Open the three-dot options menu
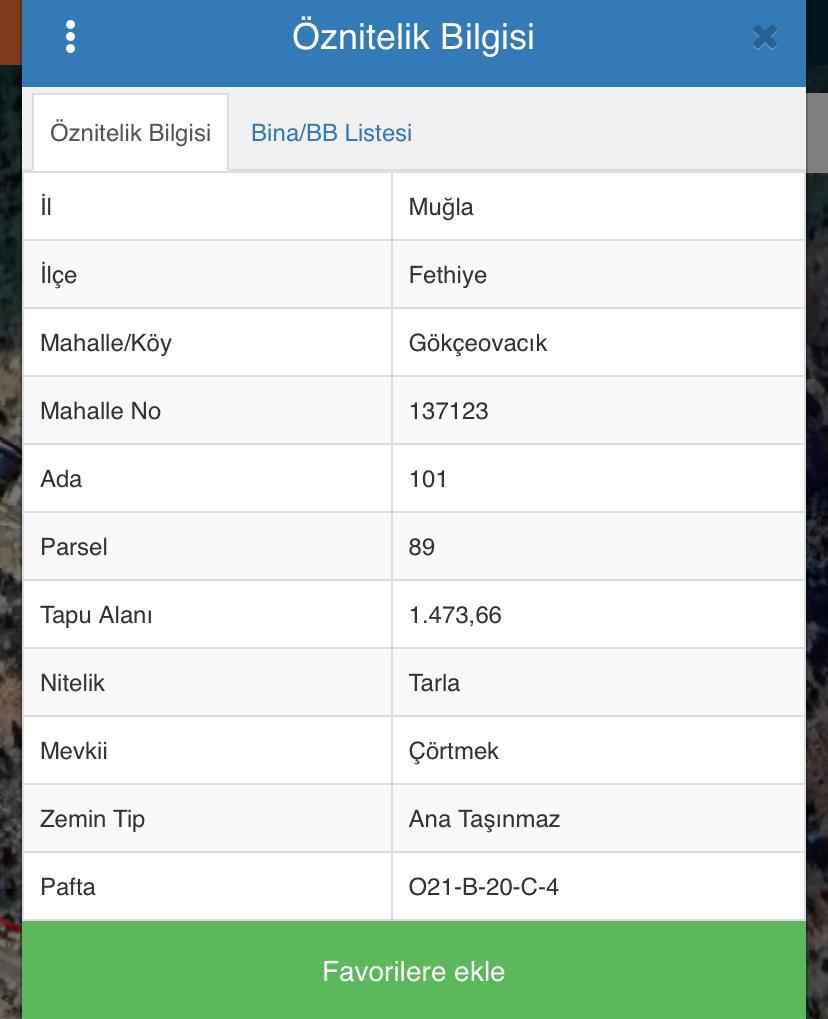828x1019 pixels. [x=70, y=36]
